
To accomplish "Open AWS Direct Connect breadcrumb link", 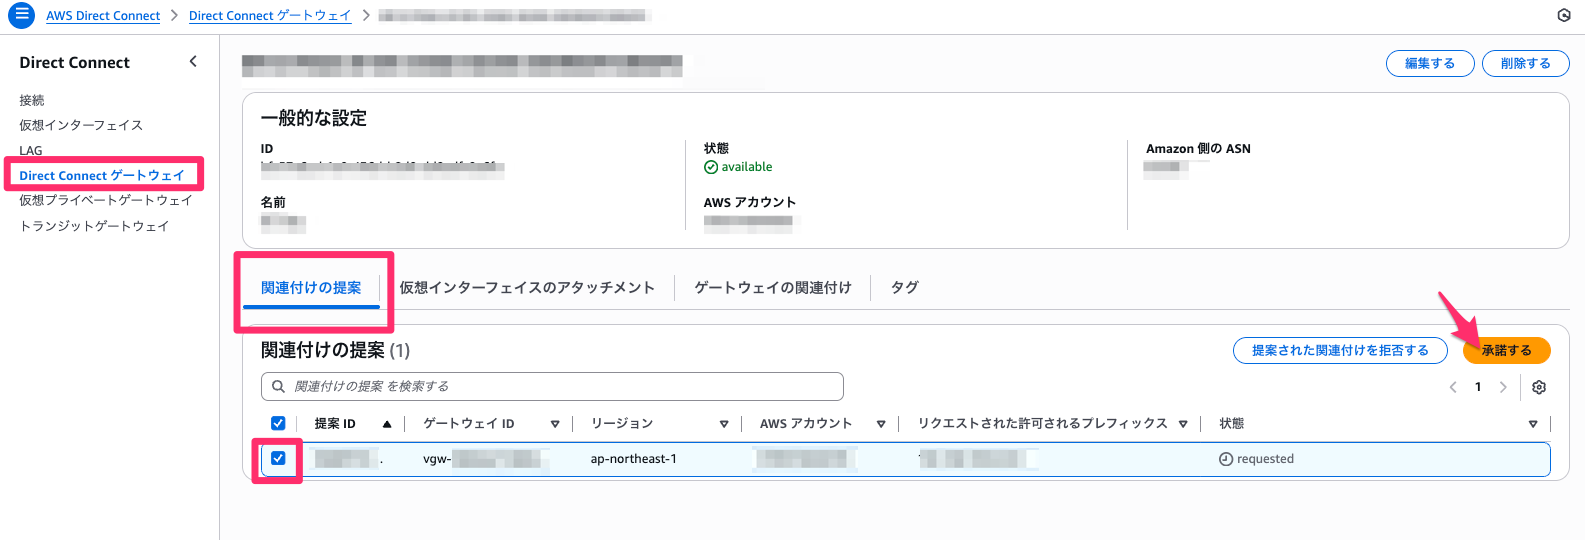I will (x=103, y=16).
